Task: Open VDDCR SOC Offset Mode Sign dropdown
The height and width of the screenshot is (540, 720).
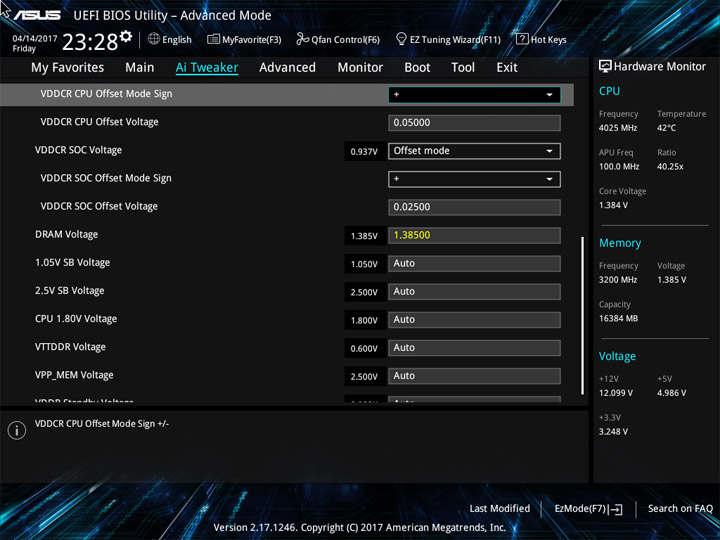Action: pos(474,179)
